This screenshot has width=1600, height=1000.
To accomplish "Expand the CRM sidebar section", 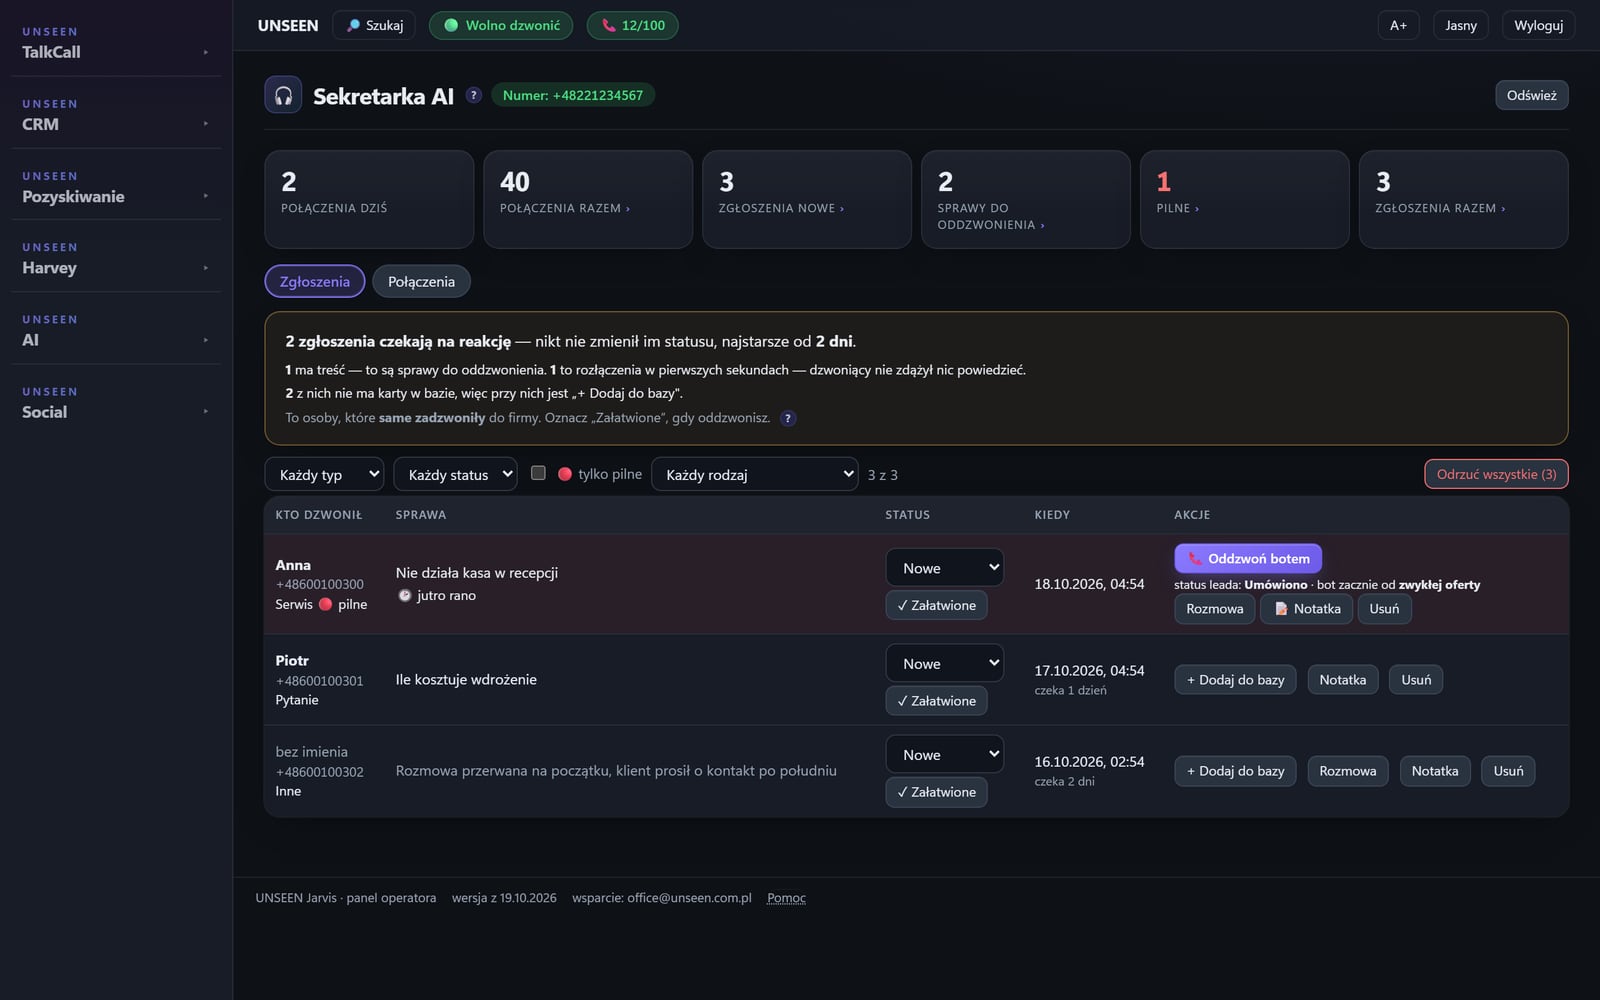I will pos(116,114).
